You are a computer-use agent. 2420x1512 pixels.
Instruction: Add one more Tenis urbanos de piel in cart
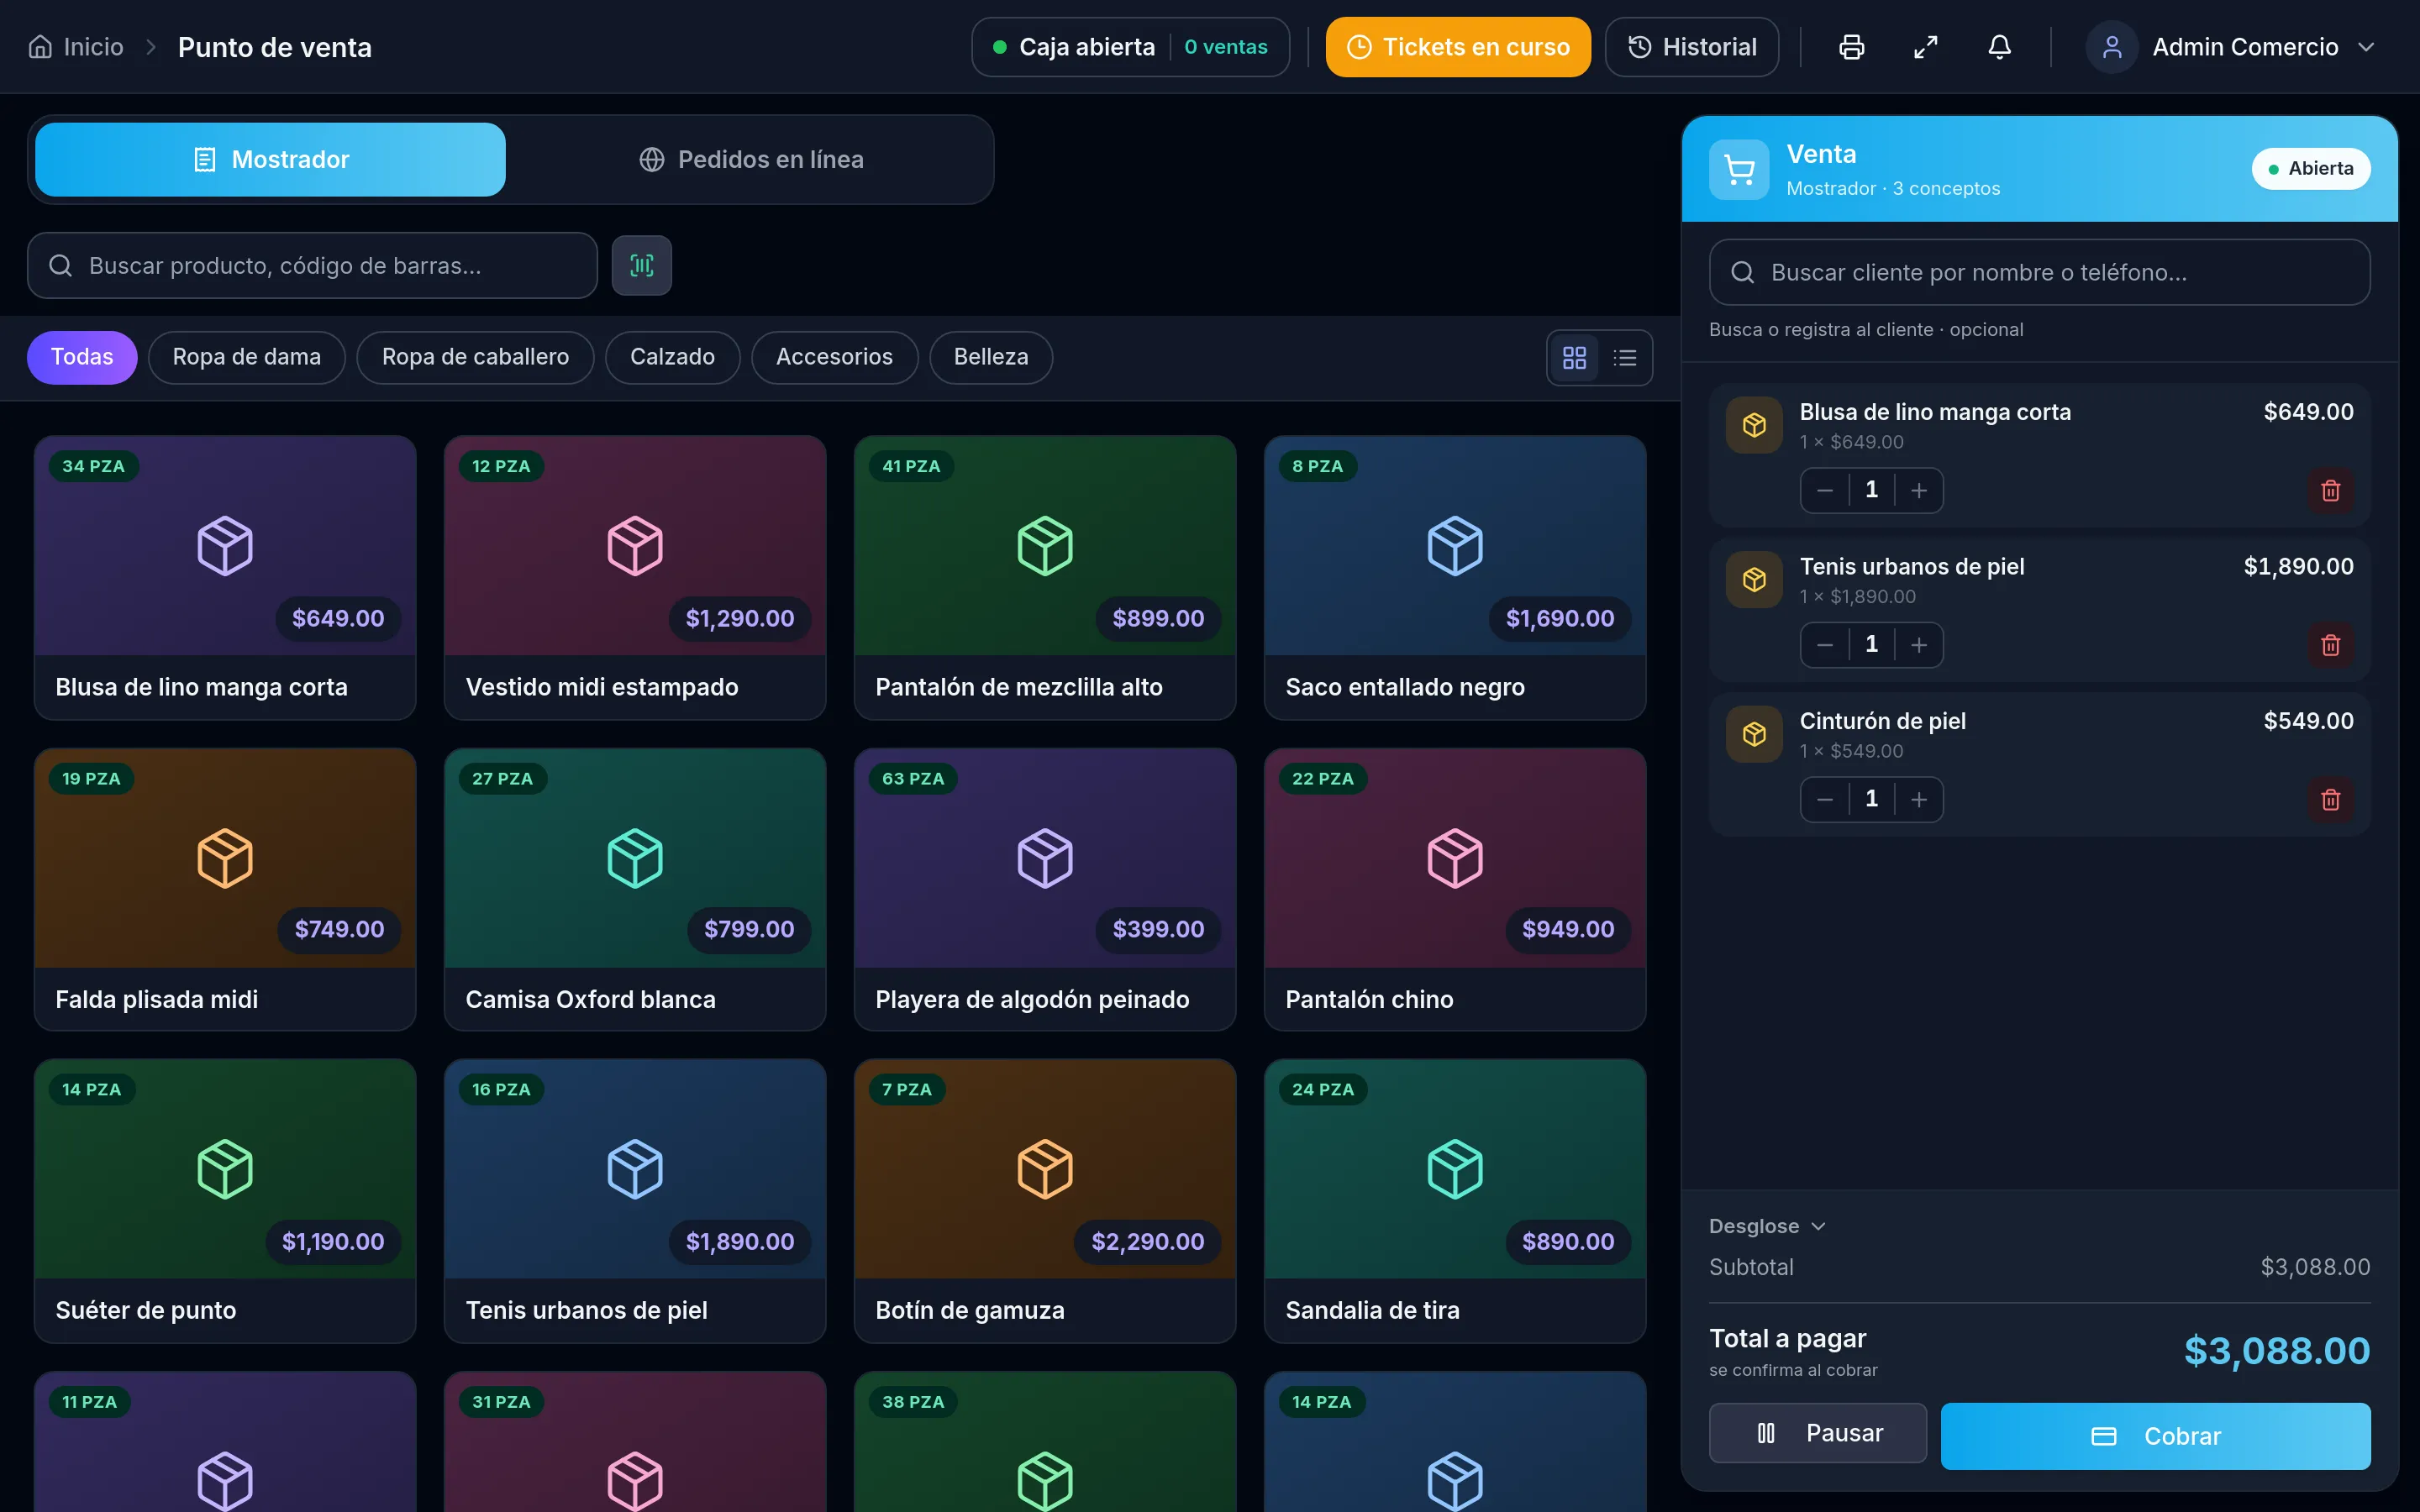[x=1918, y=645]
